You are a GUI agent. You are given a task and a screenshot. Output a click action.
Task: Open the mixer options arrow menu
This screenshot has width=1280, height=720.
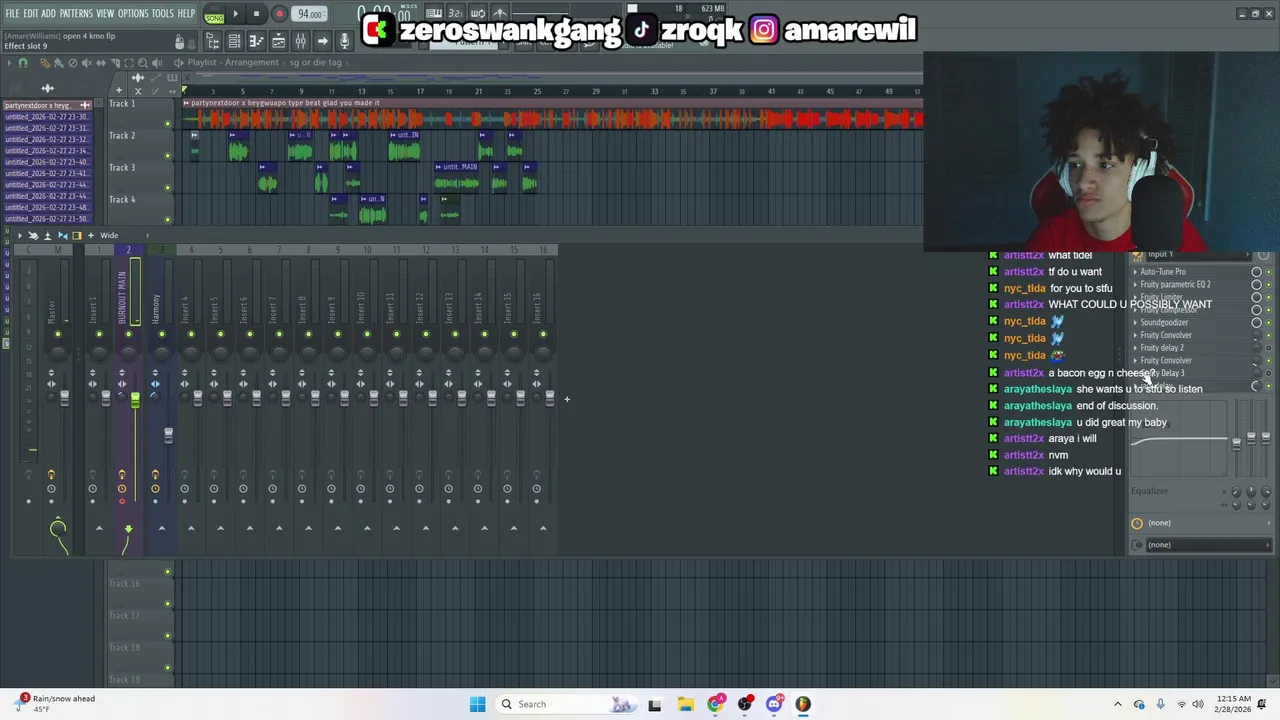point(20,235)
